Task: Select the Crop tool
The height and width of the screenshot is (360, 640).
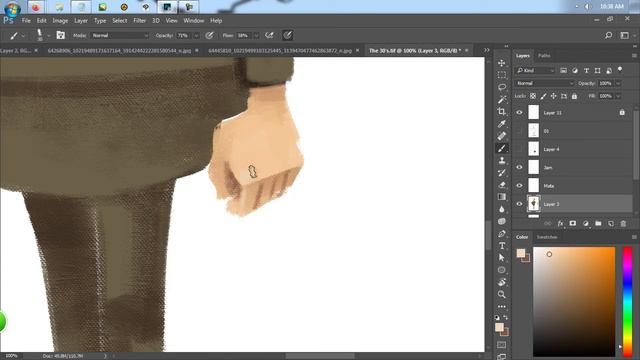Action: pyautogui.click(x=502, y=111)
